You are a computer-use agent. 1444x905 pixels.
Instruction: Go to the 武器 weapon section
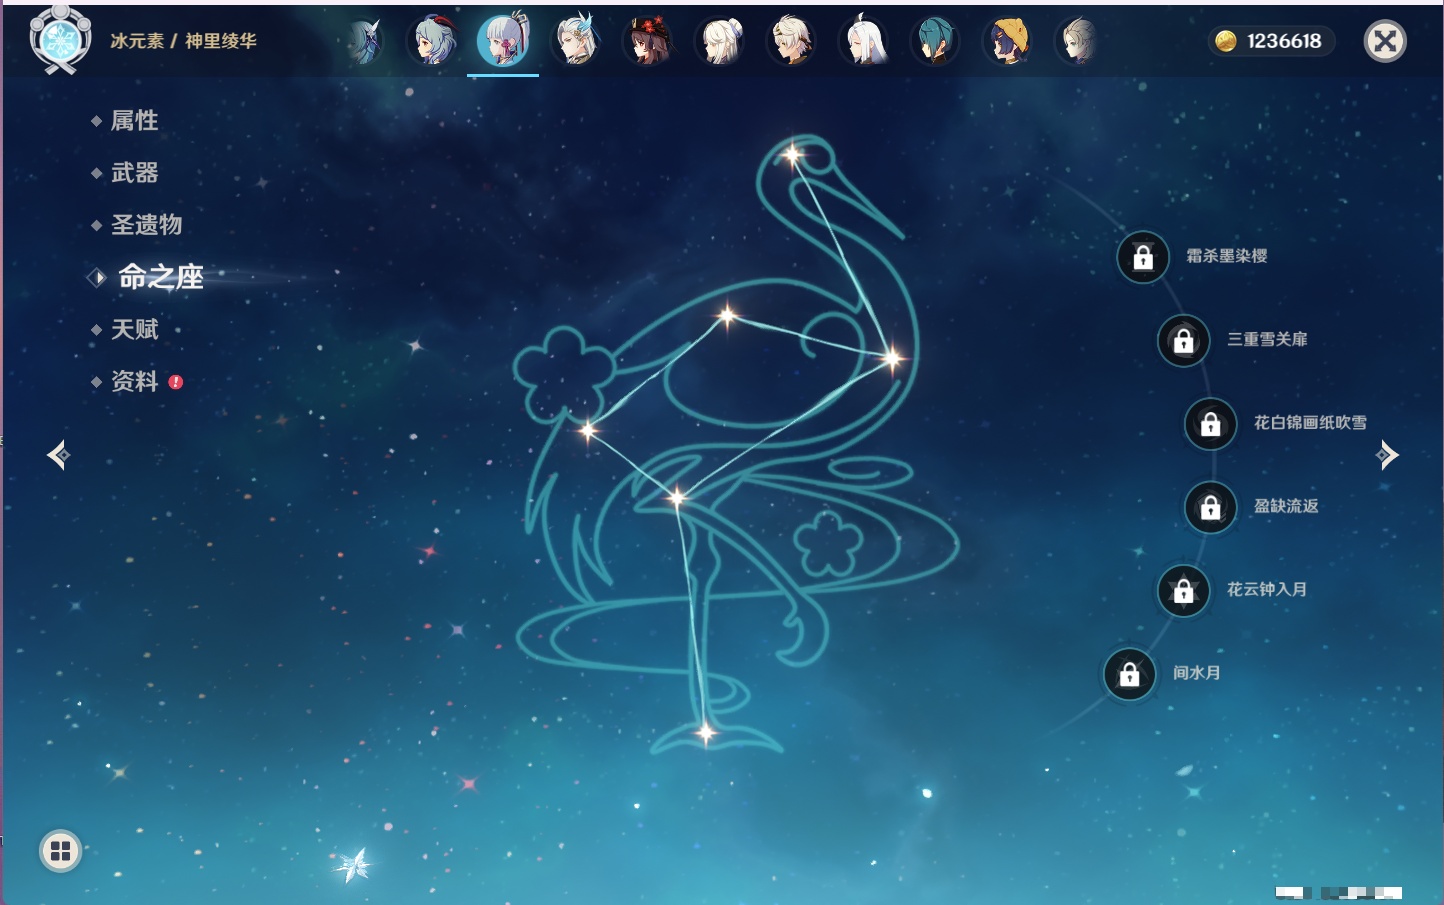pyautogui.click(x=134, y=173)
